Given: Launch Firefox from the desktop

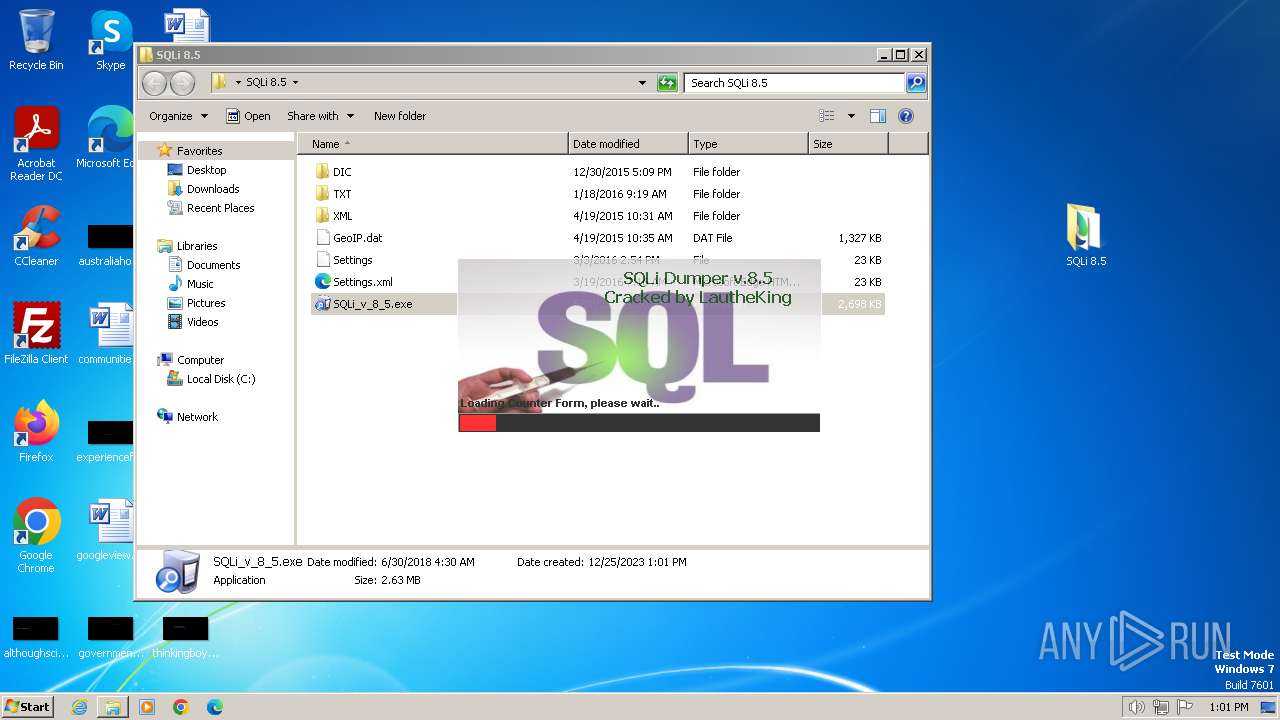Looking at the screenshot, I should click(36, 432).
